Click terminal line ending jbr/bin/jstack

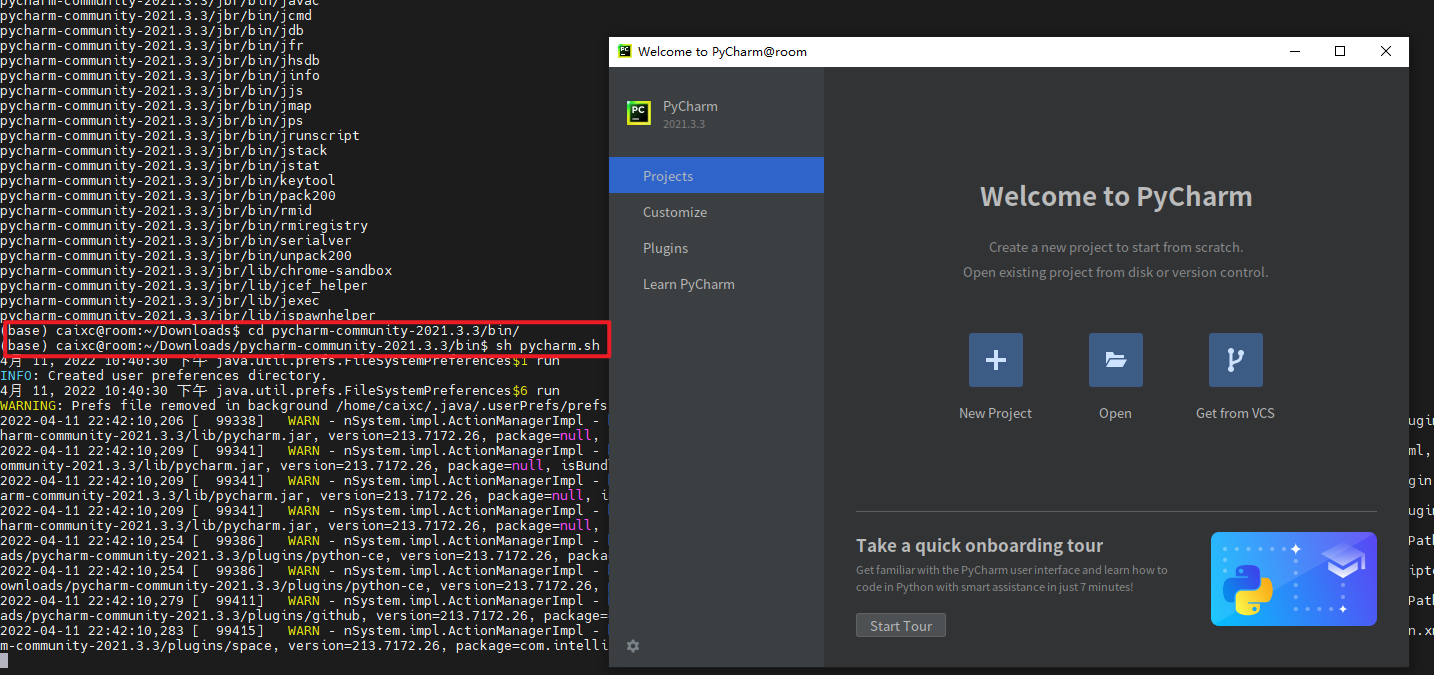point(164,151)
